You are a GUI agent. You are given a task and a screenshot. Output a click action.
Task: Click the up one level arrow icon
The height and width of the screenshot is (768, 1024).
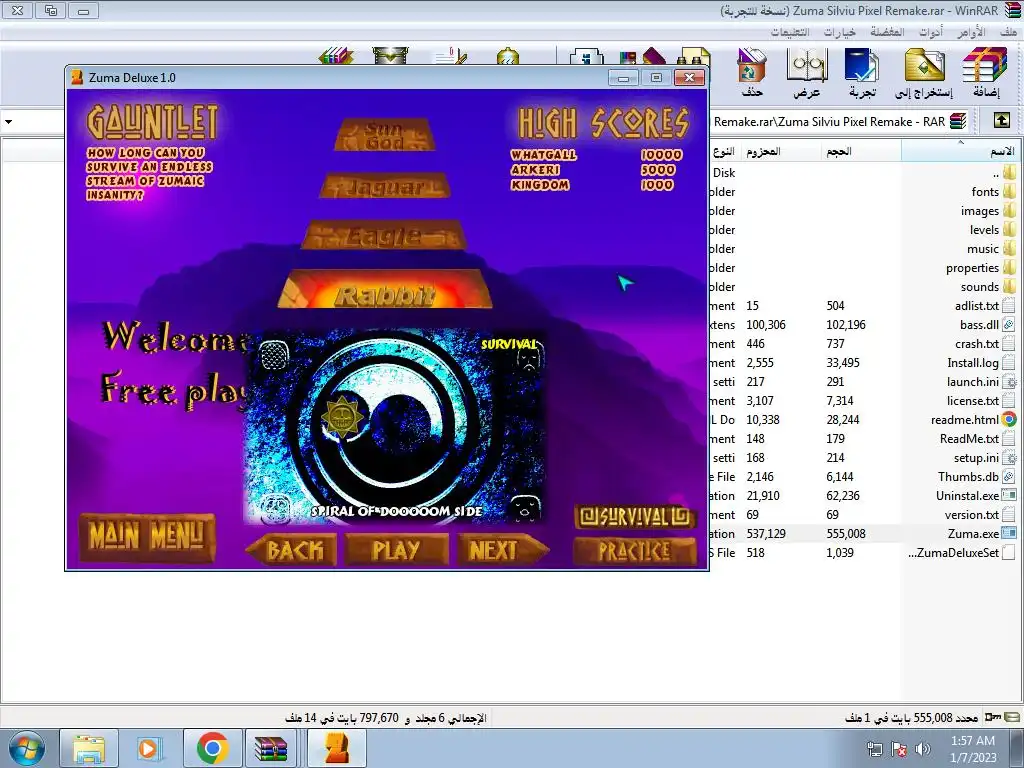tap(1001, 121)
